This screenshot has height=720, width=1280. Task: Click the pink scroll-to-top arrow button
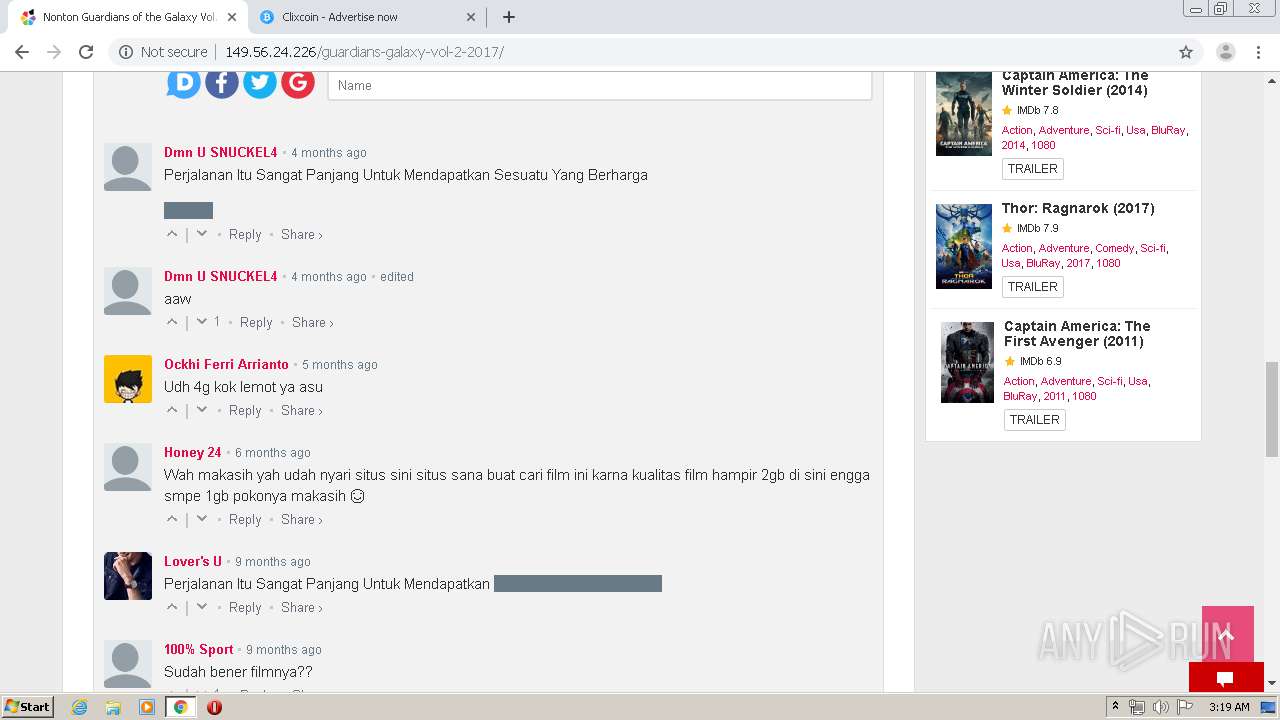click(x=1227, y=634)
